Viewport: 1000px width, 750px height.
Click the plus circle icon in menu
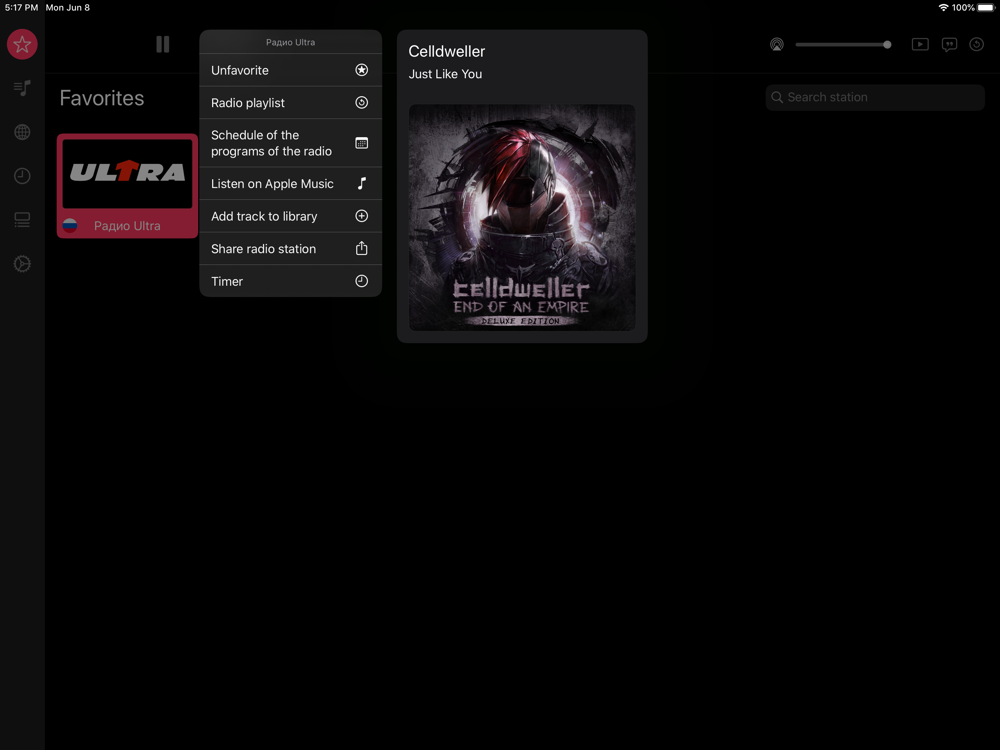click(x=362, y=216)
